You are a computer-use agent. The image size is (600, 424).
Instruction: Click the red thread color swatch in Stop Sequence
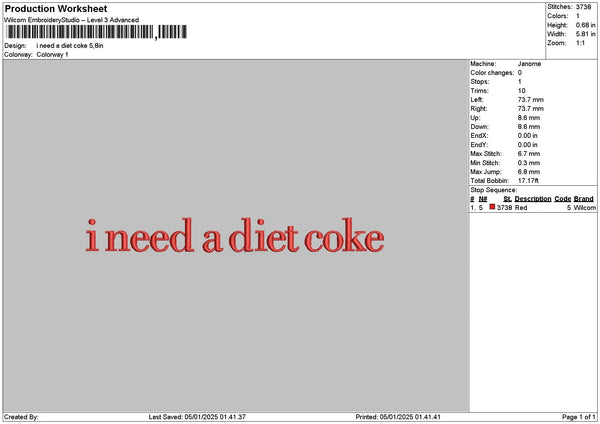click(492, 207)
